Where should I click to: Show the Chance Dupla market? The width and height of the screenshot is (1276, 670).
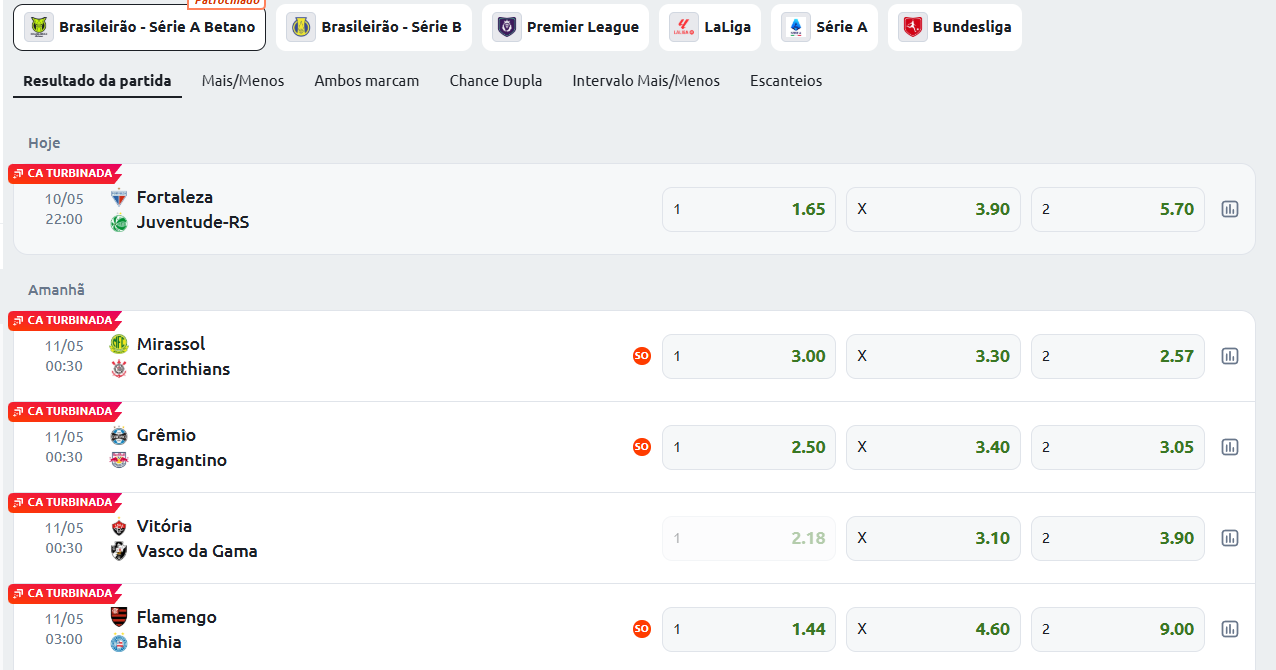click(496, 81)
